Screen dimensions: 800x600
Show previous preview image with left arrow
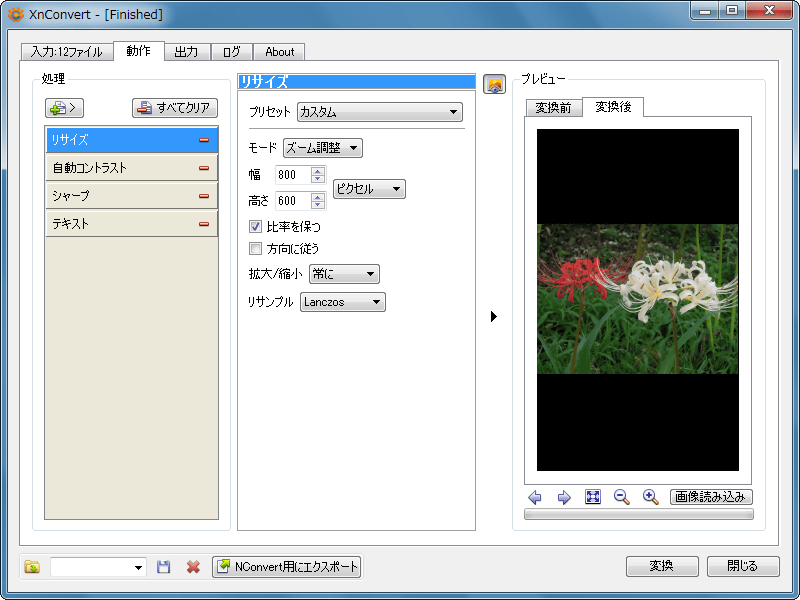[x=535, y=497]
